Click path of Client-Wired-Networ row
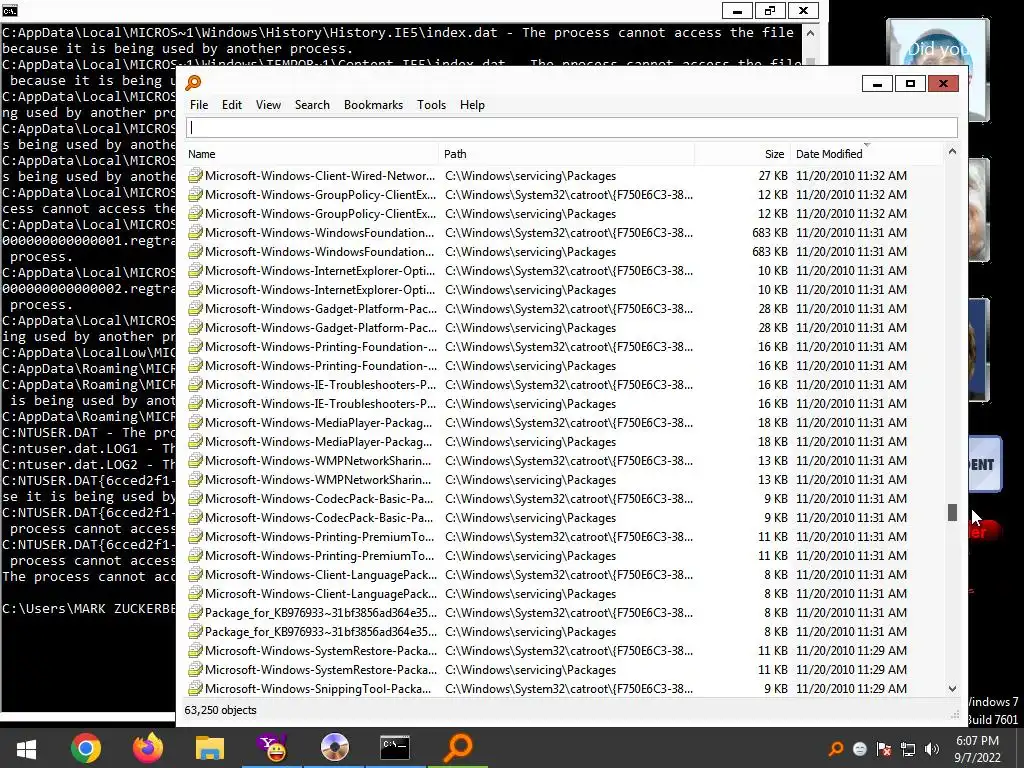The image size is (1024, 768). point(530,176)
